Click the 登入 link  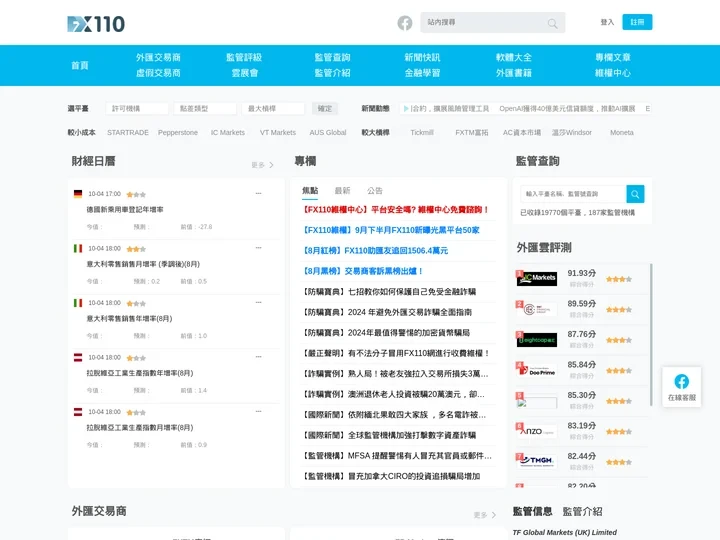pos(607,22)
